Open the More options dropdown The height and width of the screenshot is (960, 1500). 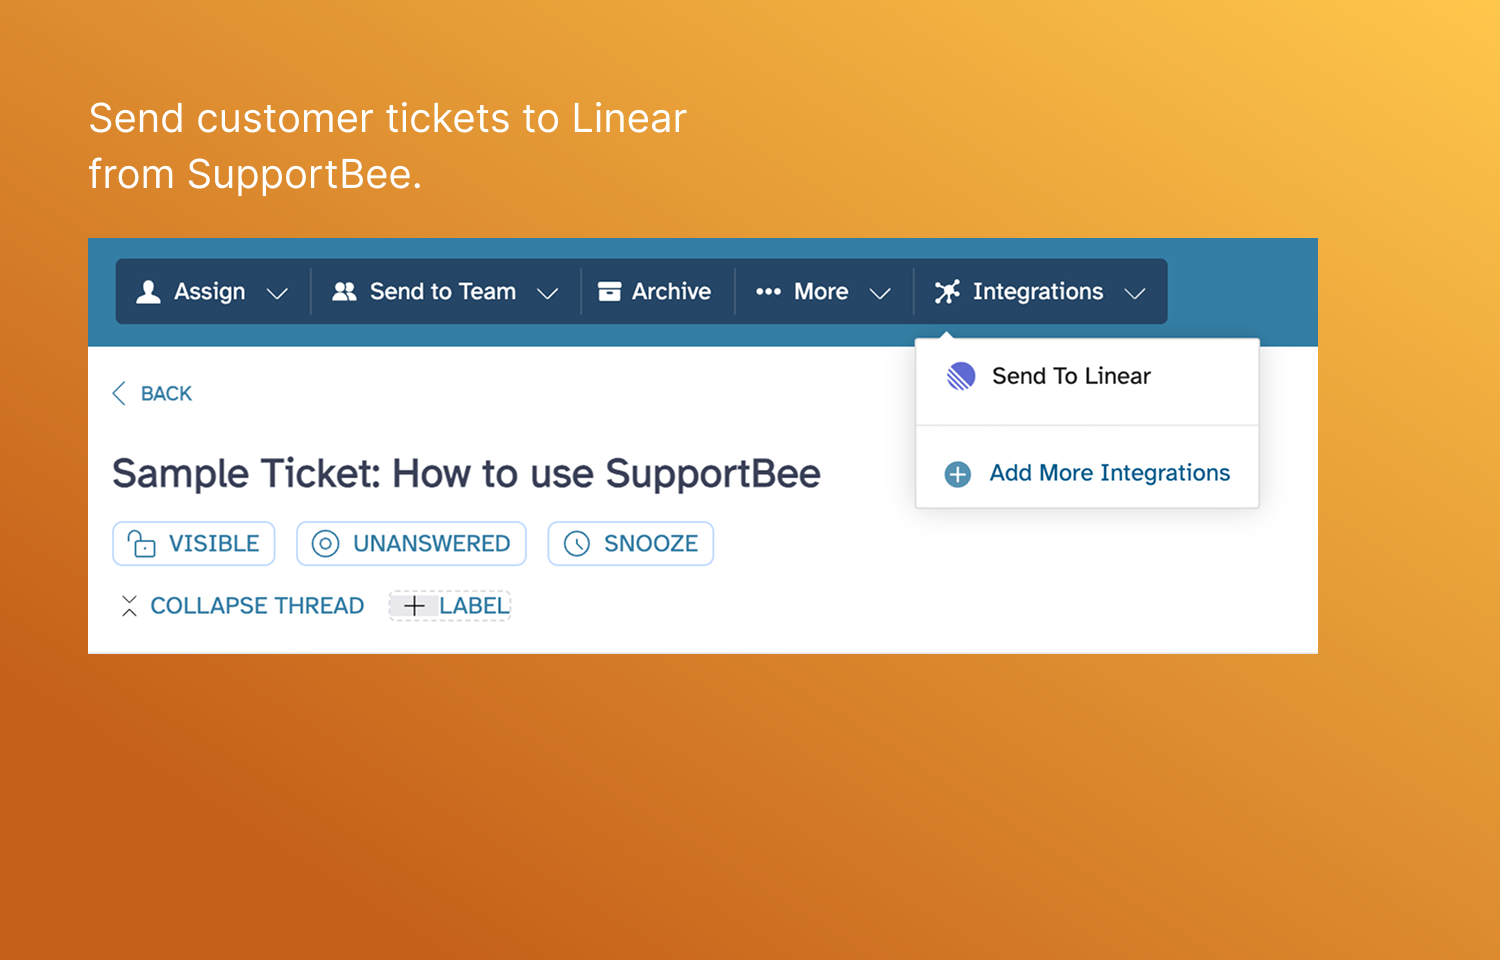[822, 291]
